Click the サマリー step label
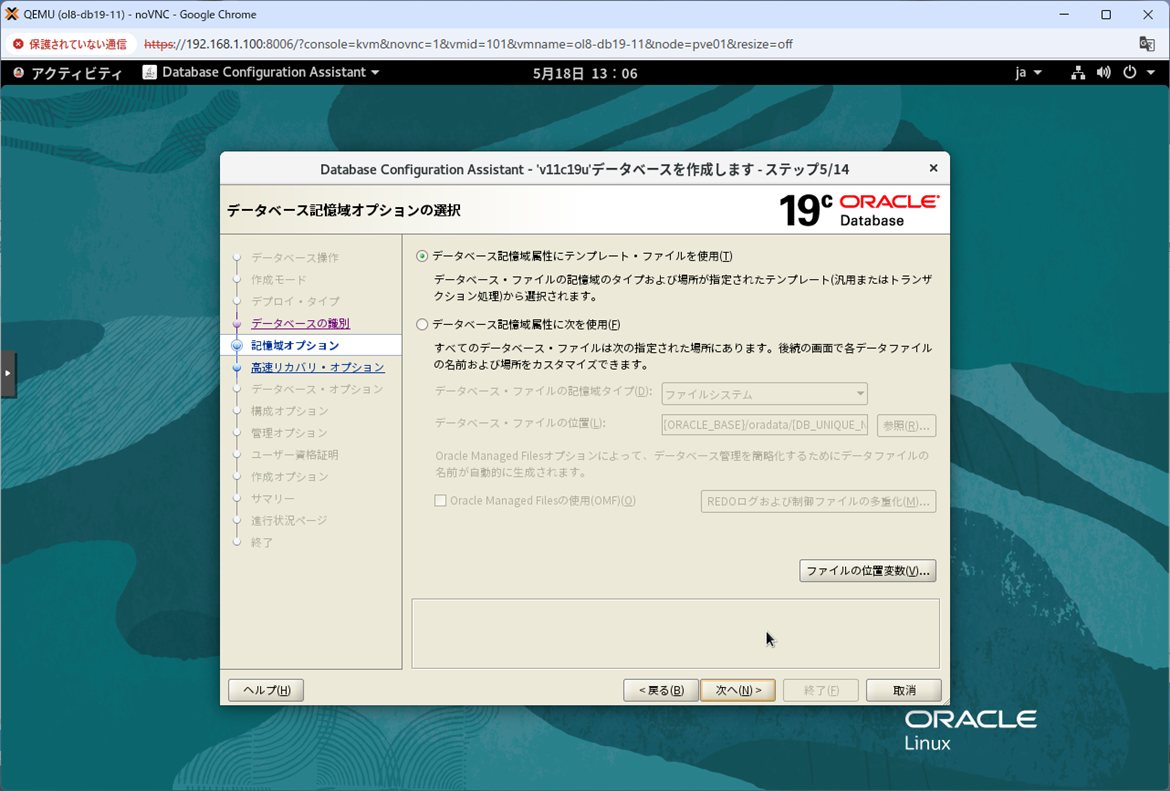Screen dimensions: 1170x791 [x=272, y=498]
